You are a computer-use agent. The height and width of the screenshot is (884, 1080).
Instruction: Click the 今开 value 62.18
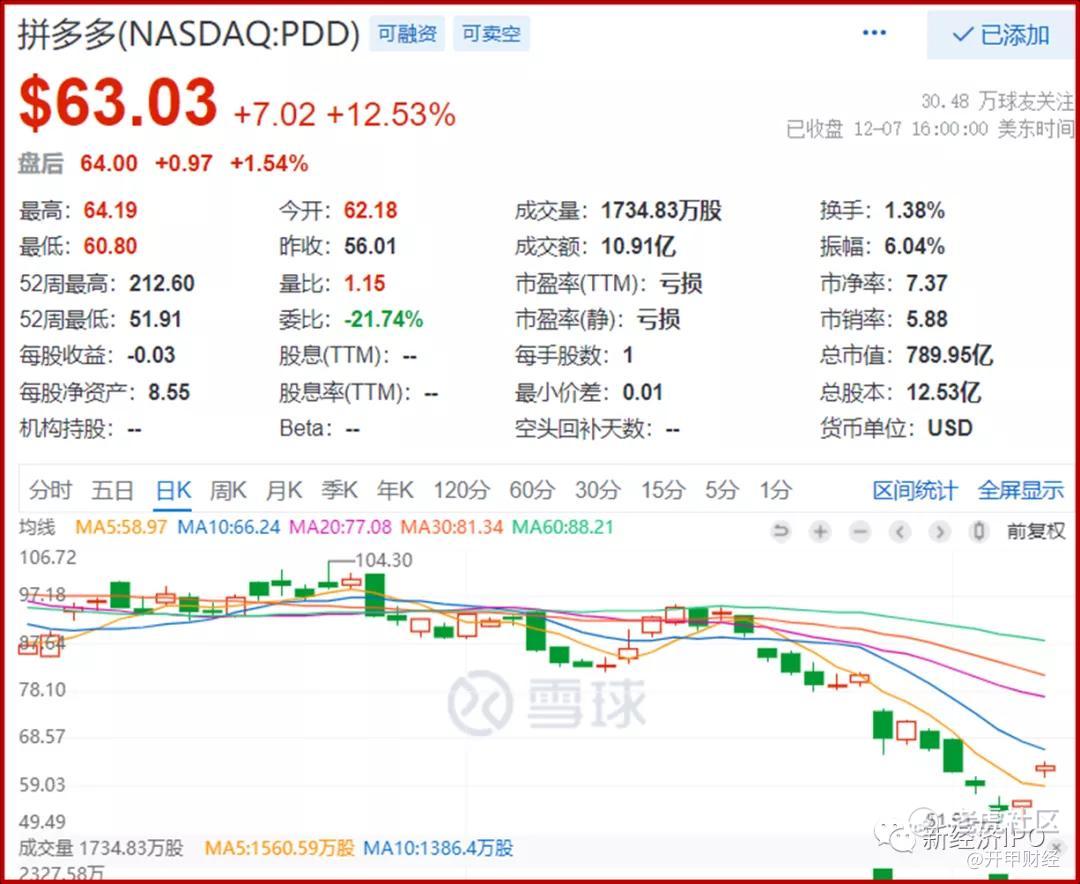tap(371, 210)
